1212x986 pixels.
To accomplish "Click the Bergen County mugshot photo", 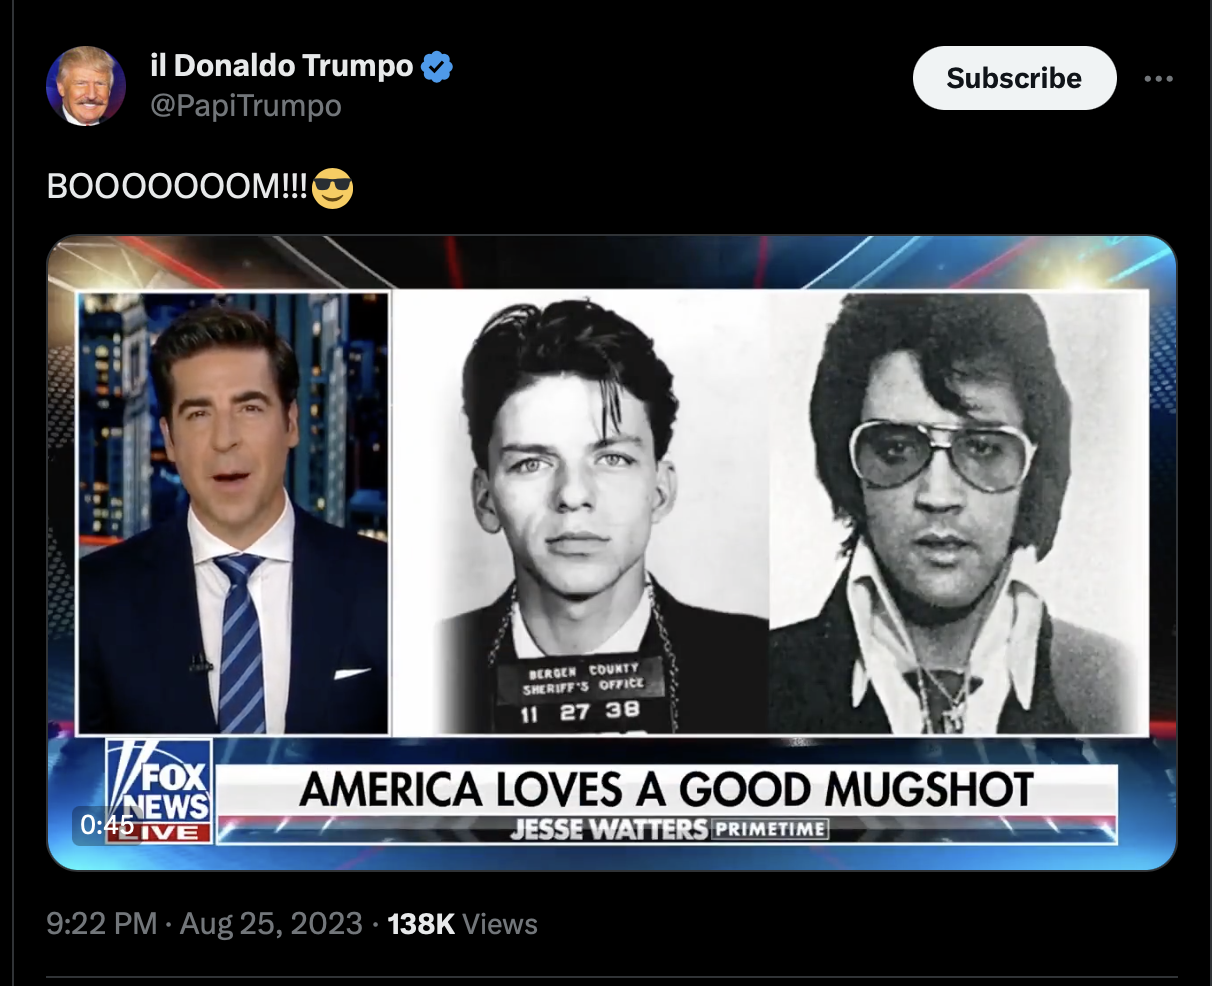I will (x=581, y=513).
